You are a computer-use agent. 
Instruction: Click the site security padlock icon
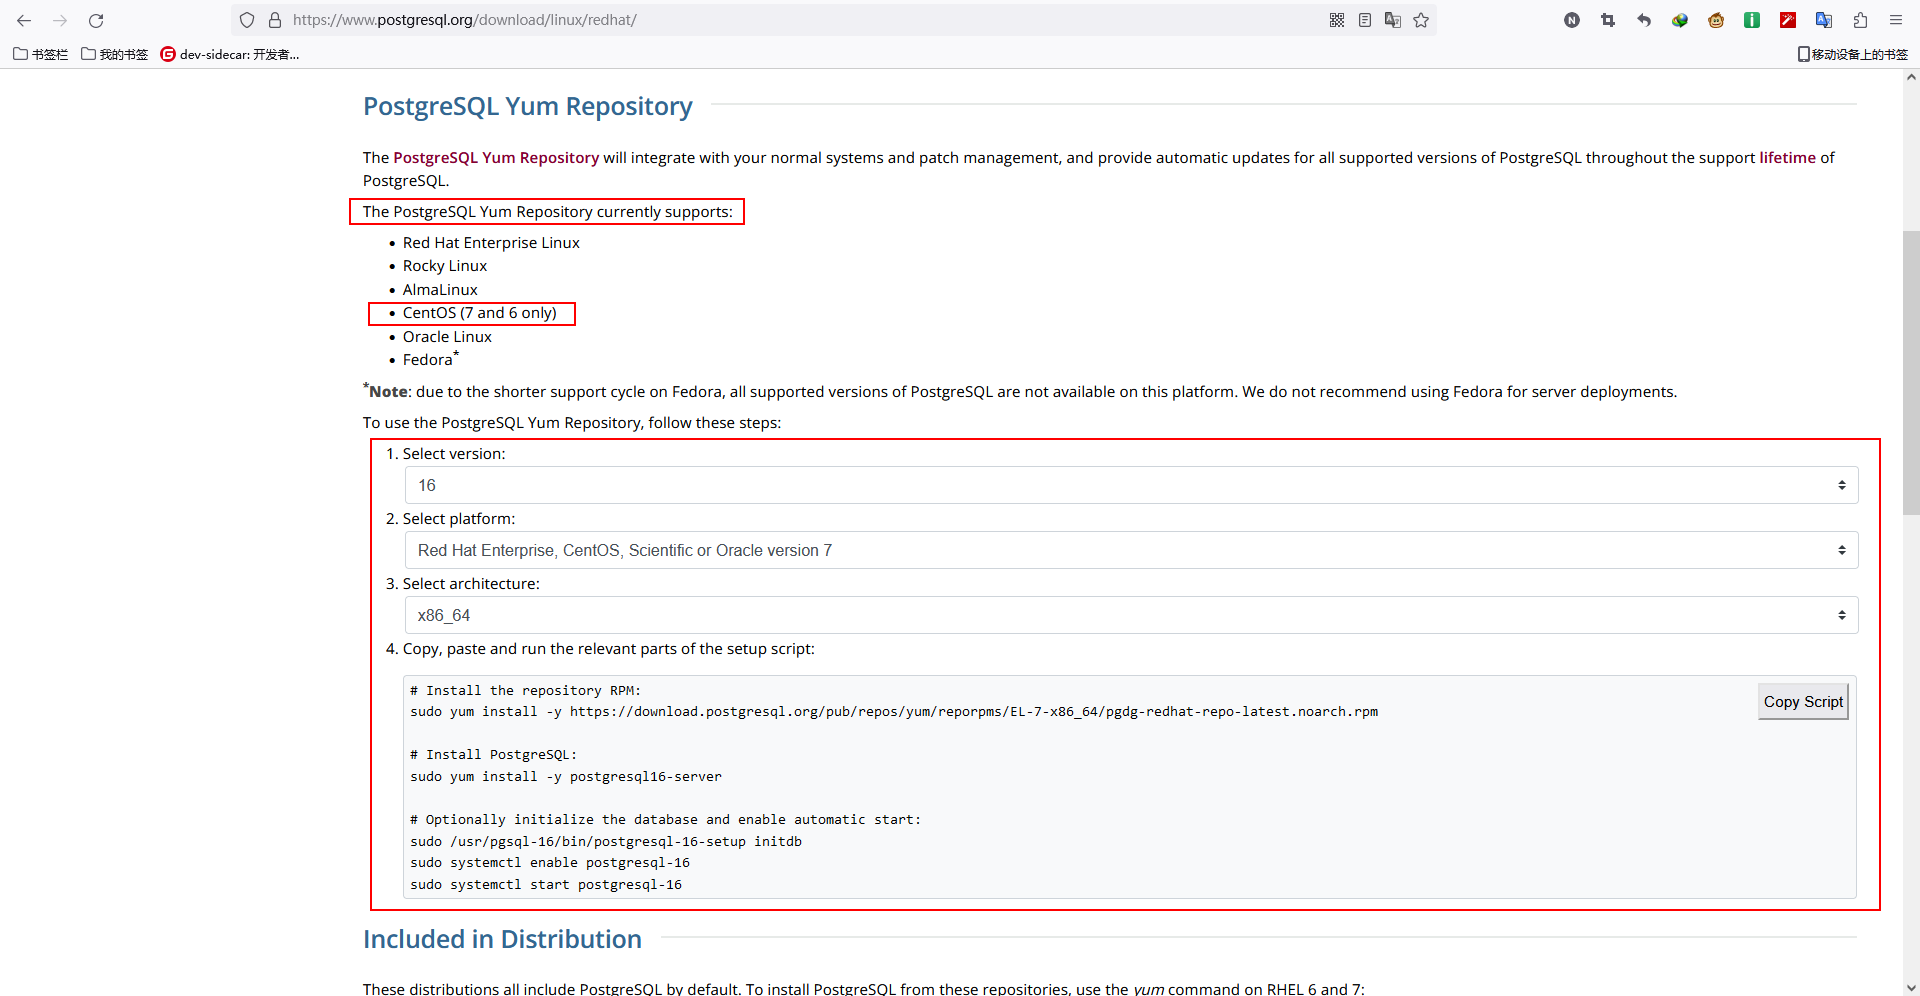click(x=275, y=20)
